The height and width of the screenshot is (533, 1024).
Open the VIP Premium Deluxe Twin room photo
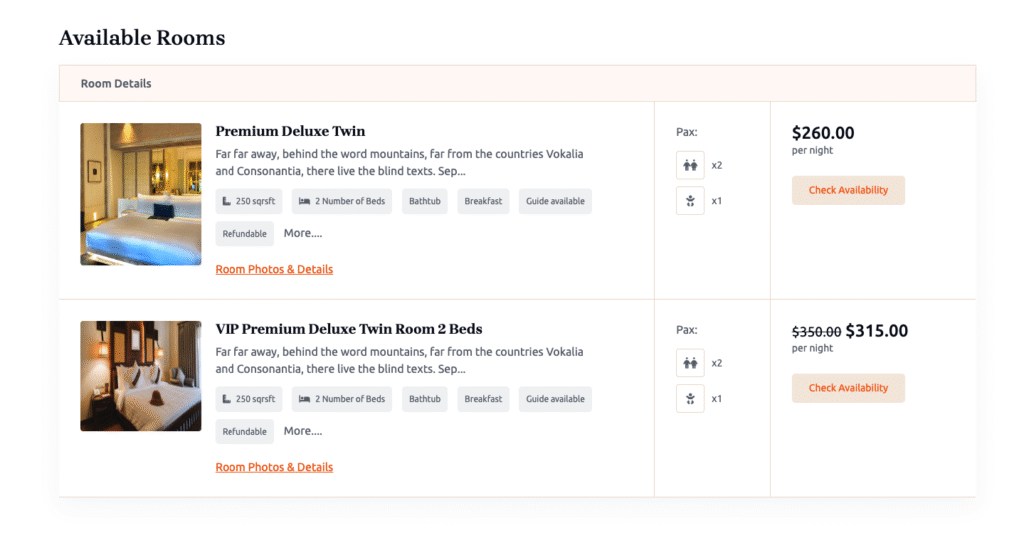point(141,376)
